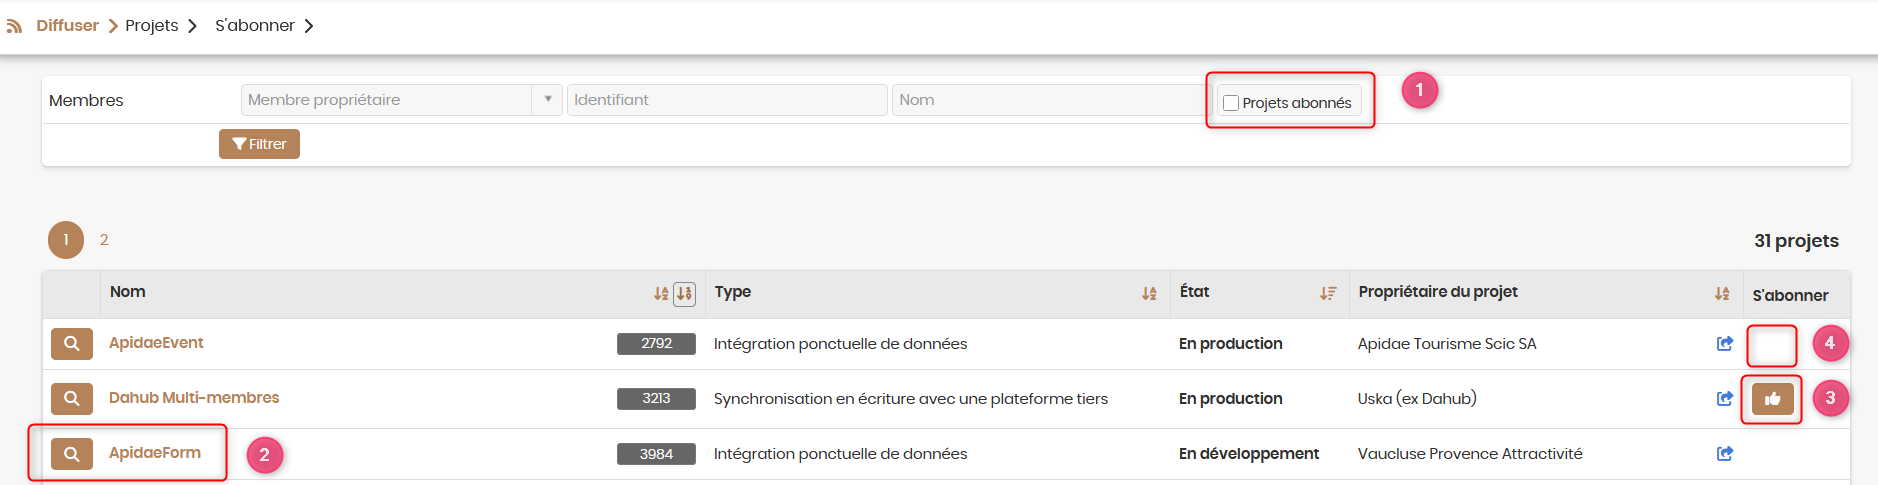Expand chevron after Projets breadcrumb
The image size is (1878, 485).
(x=192, y=26)
